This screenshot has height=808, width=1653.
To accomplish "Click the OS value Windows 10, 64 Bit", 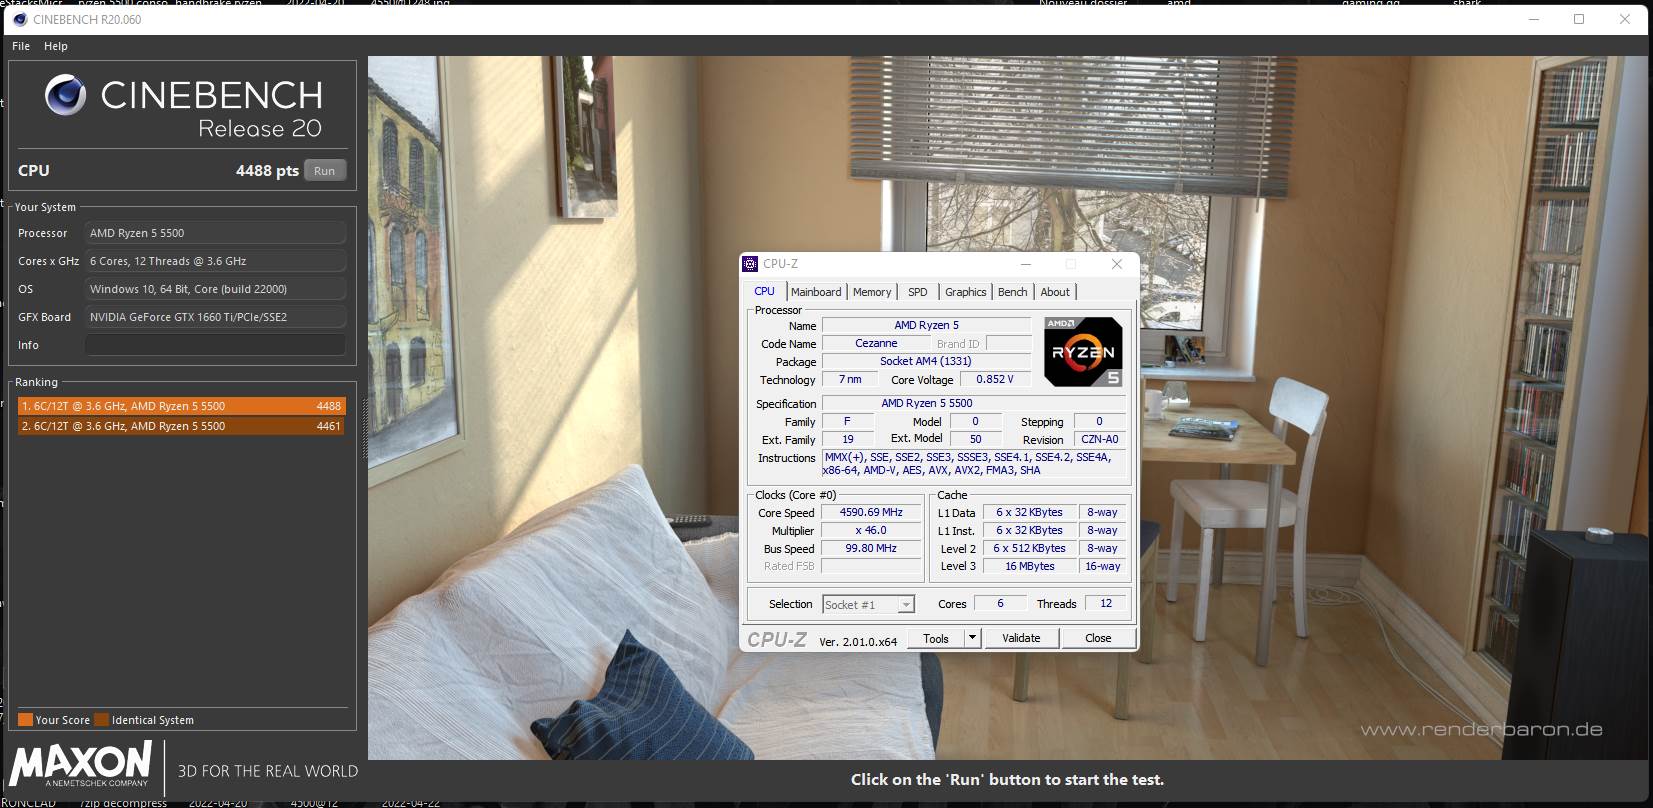I will (215, 289).
